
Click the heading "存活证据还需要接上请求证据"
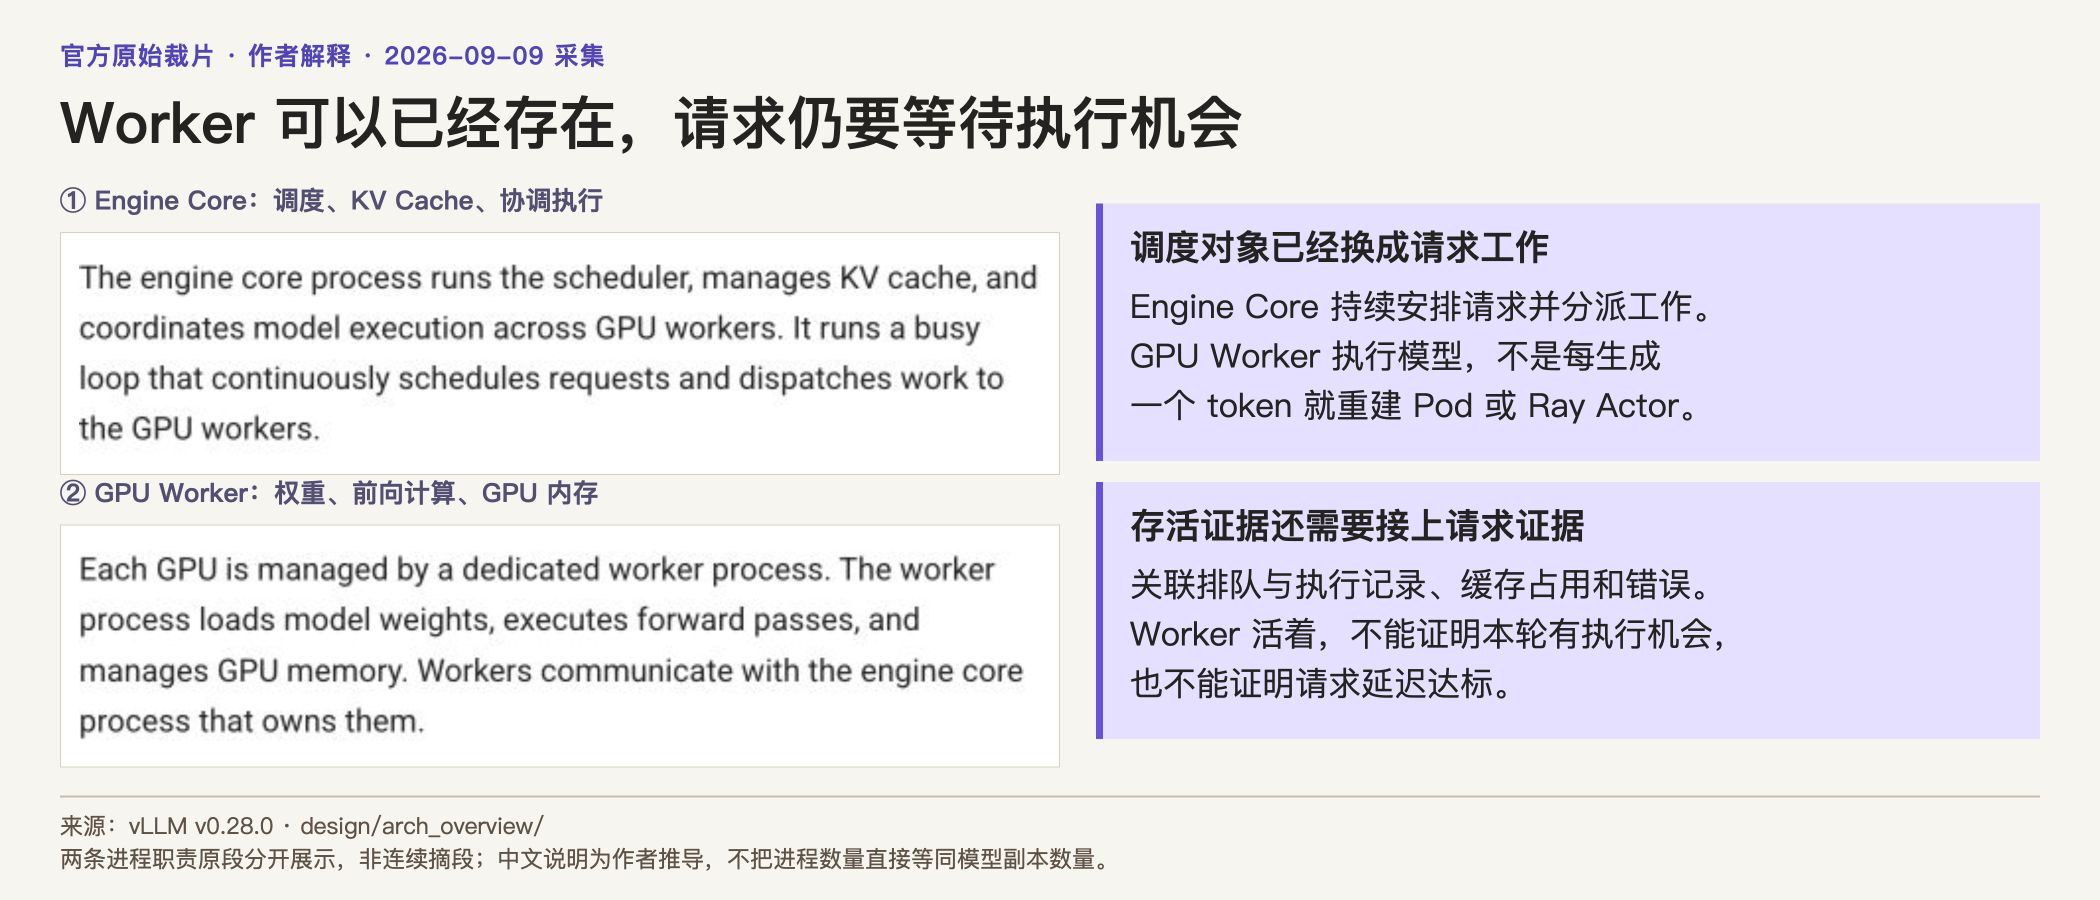(x=1357, y=526)
